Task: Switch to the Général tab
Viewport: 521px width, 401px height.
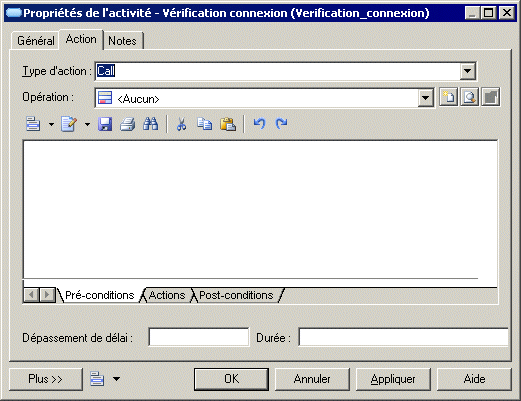Action: pos(36,41)
